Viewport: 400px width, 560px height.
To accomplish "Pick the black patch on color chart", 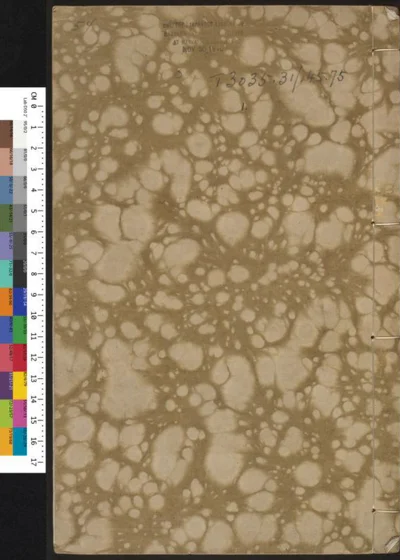I will point(20,274).
